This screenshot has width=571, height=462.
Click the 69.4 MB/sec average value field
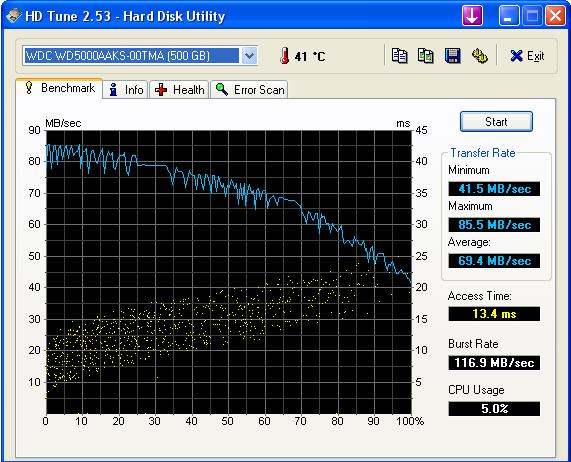[x=494, y=261]
